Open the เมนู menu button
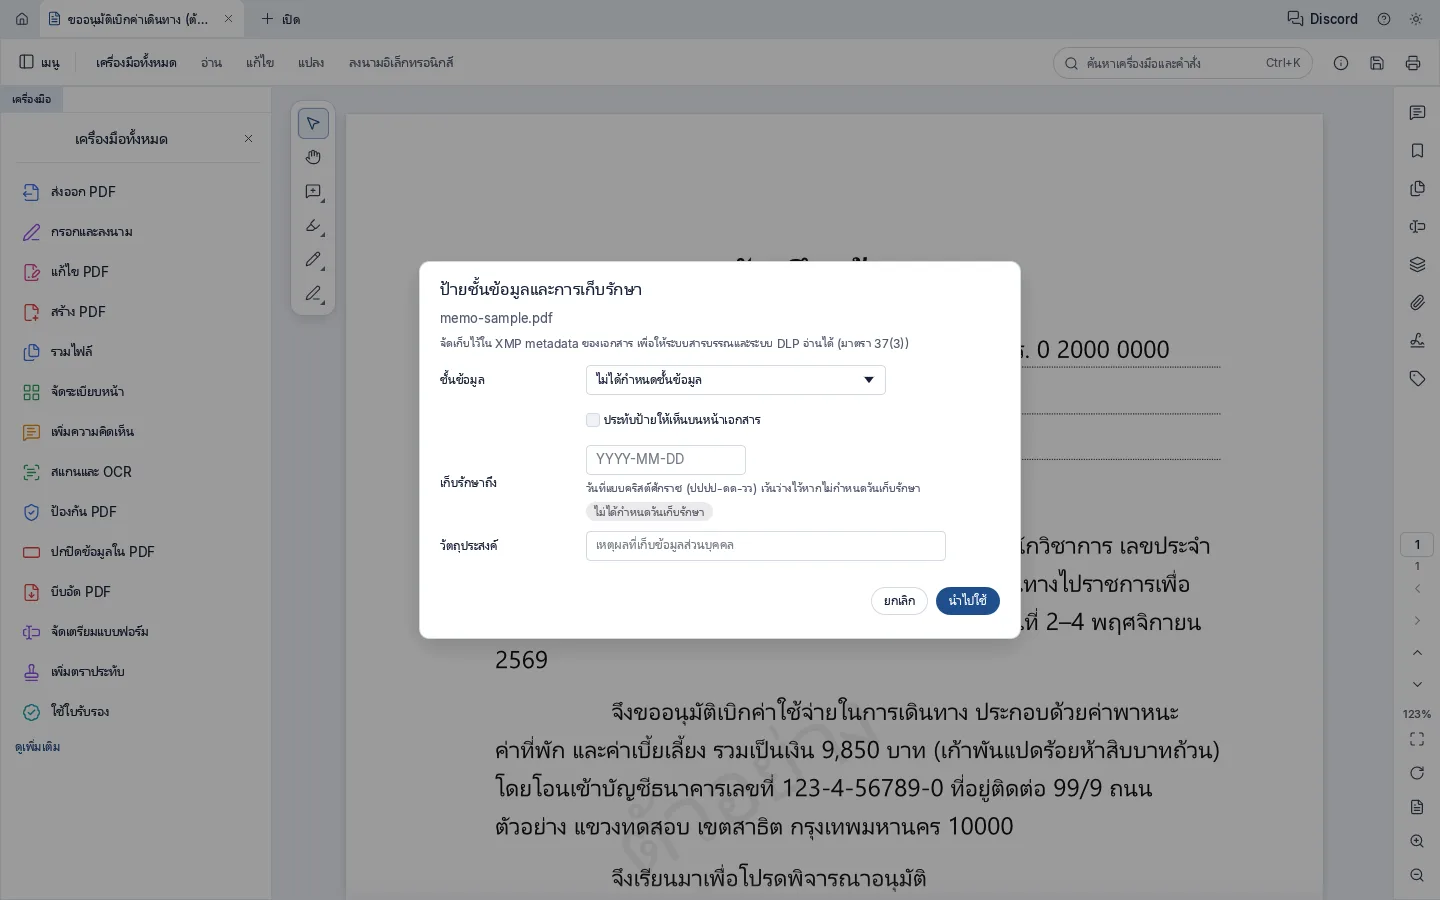The height and width of the screenshot is (900, 1440). (40, 62)
